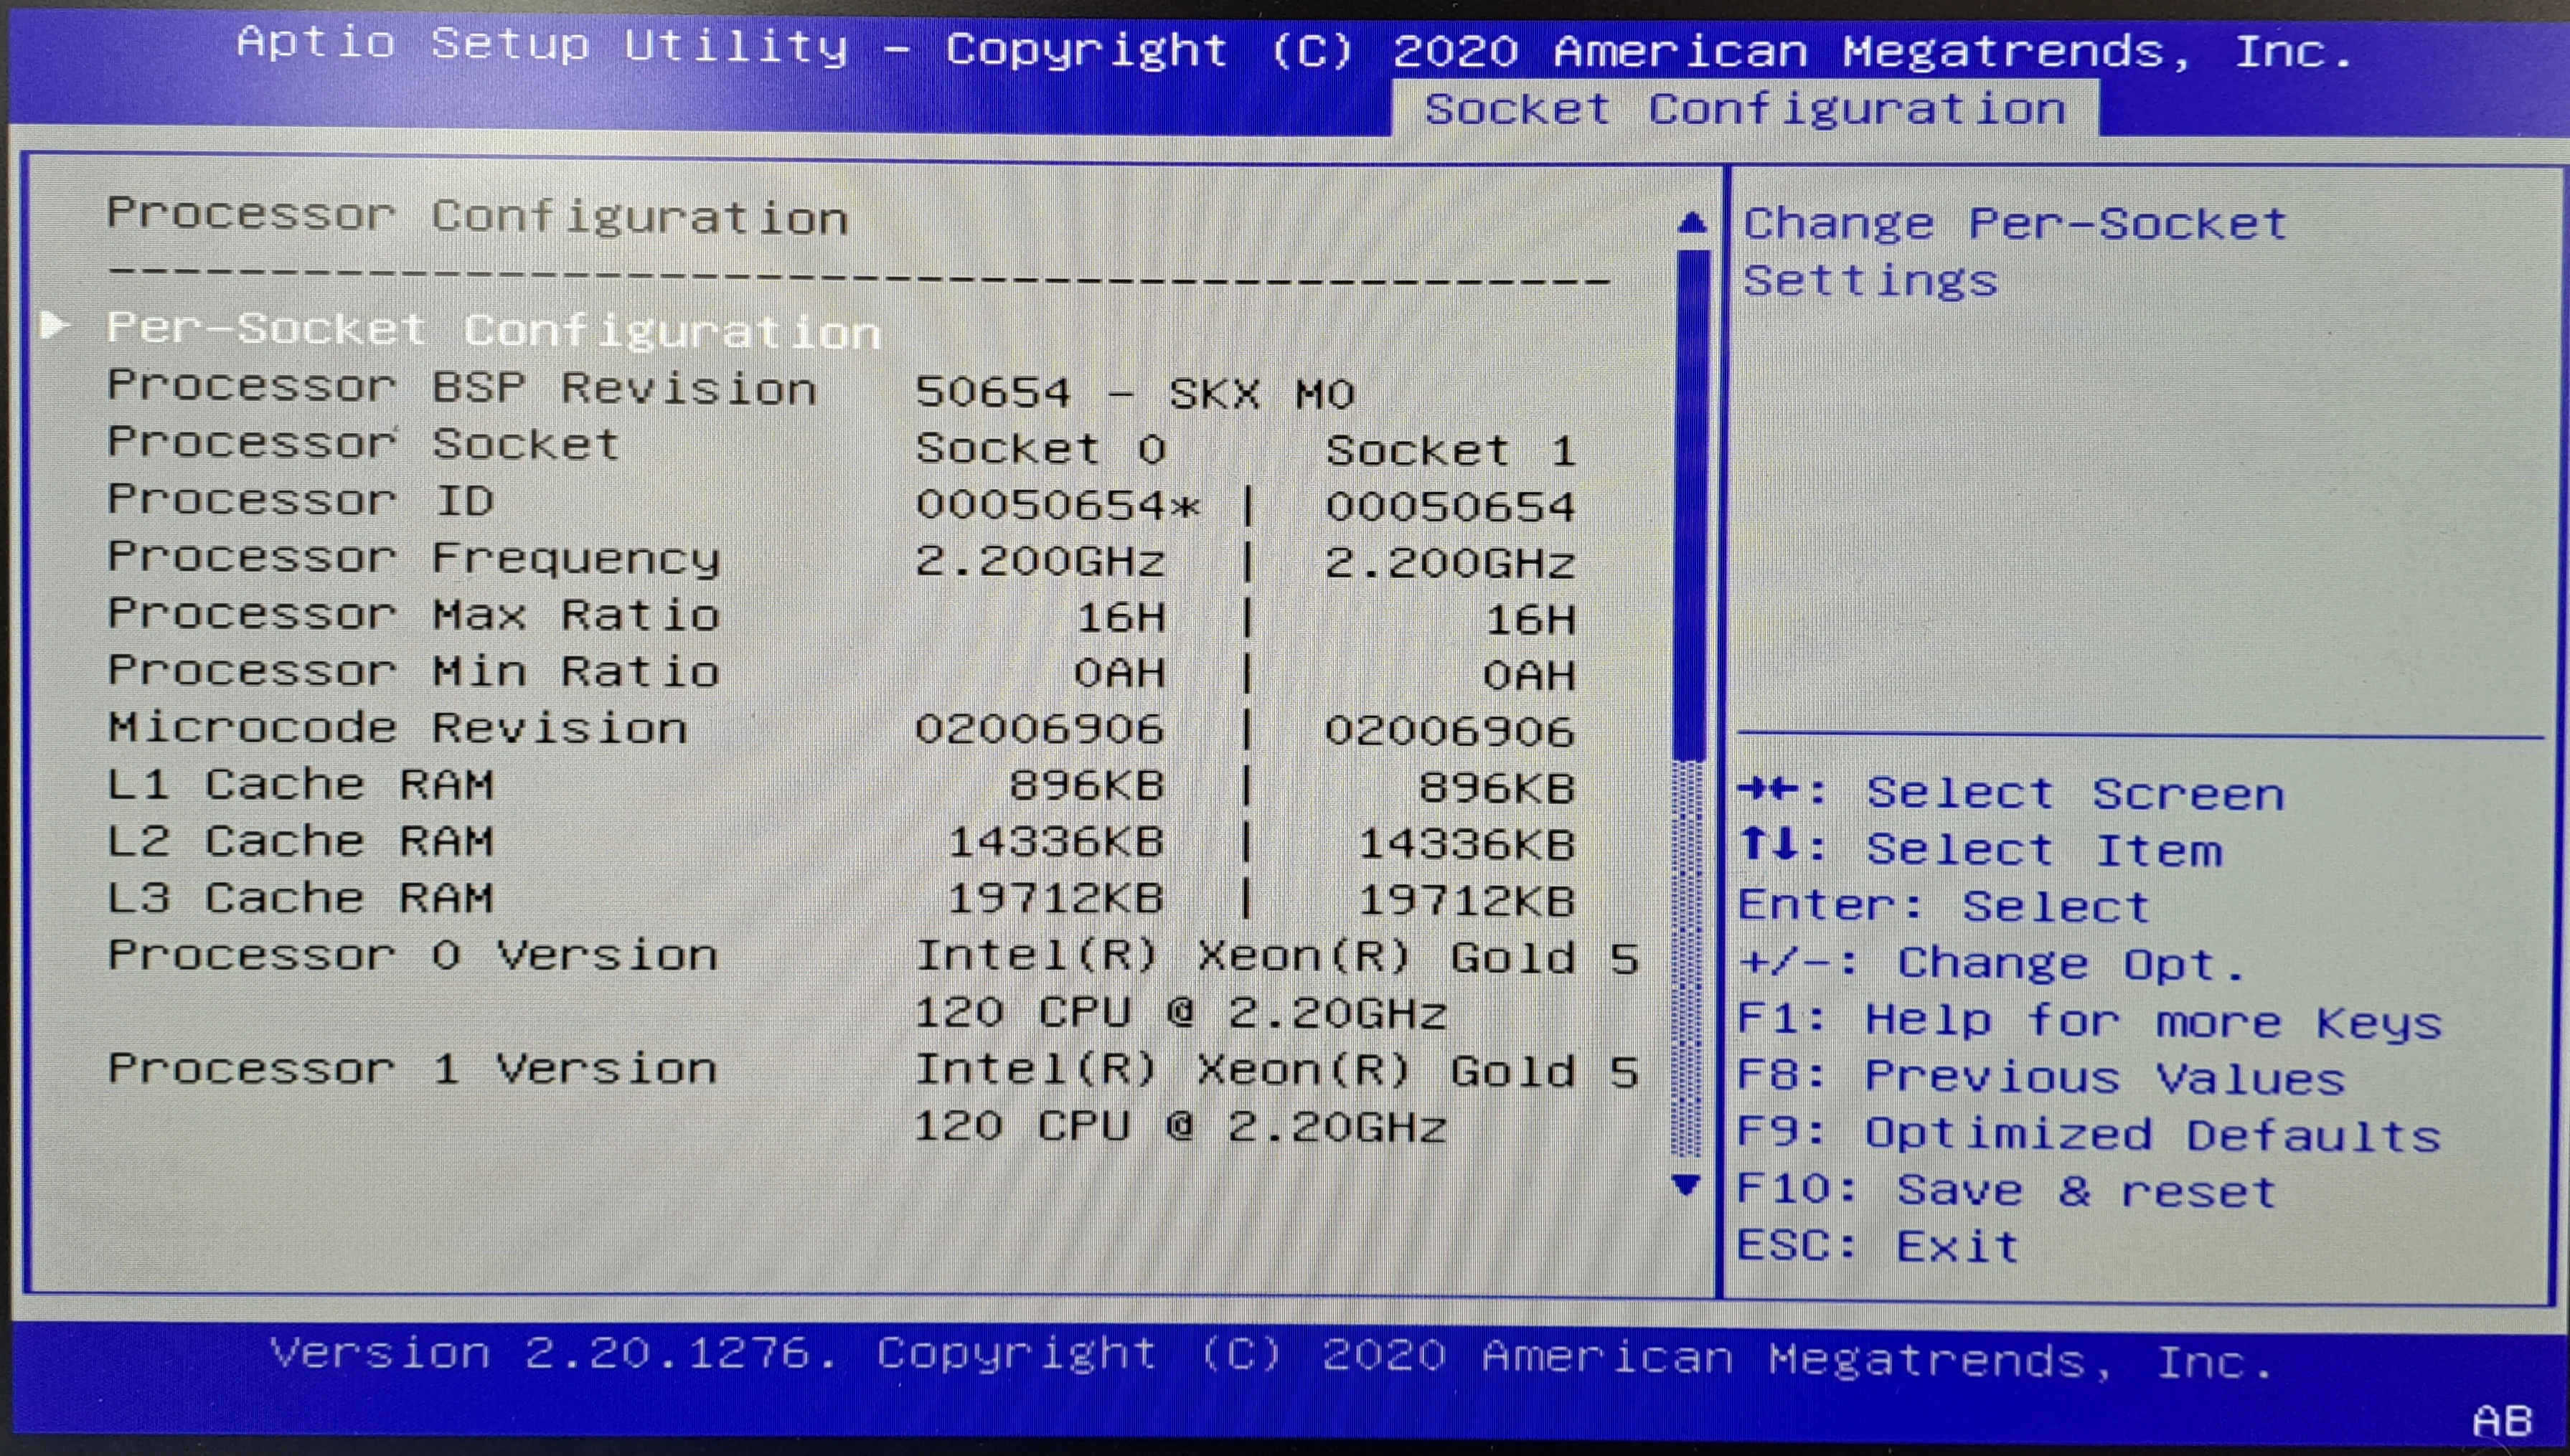2570x1456 pixels.
Task: Click the Processor Max Ratio label
Action: (x=414, y=614)
